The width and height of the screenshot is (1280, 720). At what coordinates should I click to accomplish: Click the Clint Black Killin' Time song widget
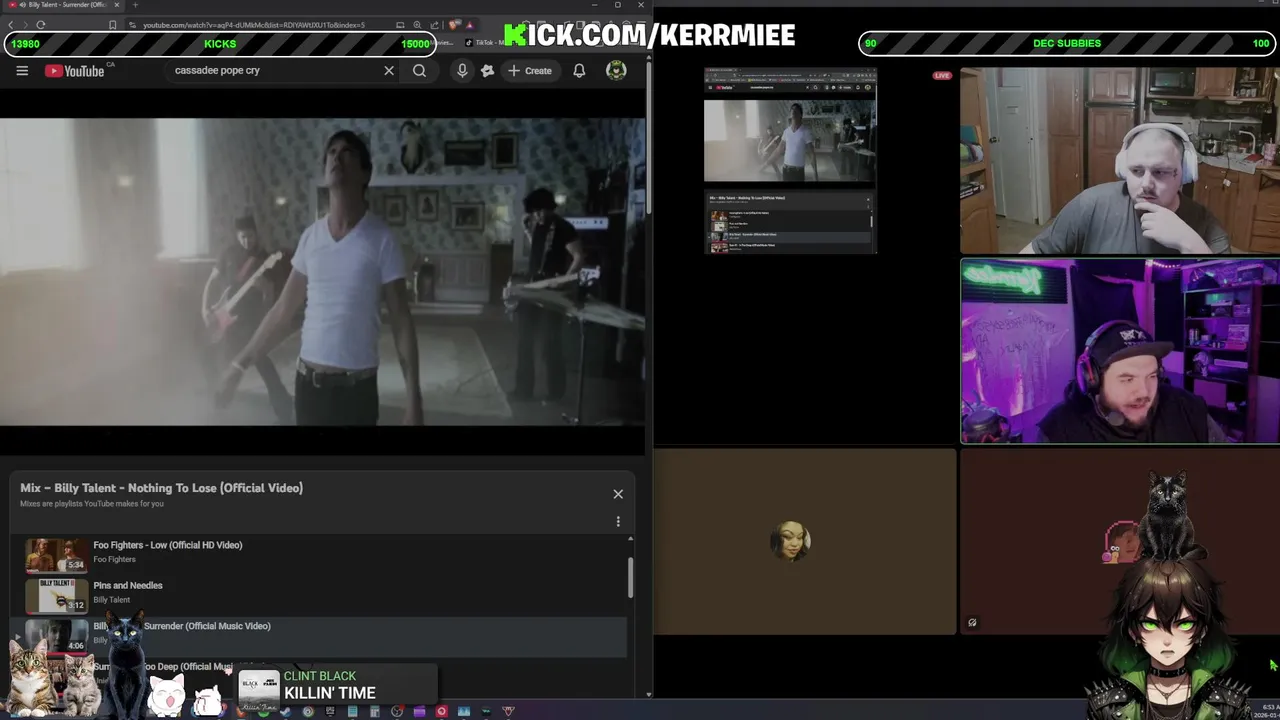[x=337, y=685]
